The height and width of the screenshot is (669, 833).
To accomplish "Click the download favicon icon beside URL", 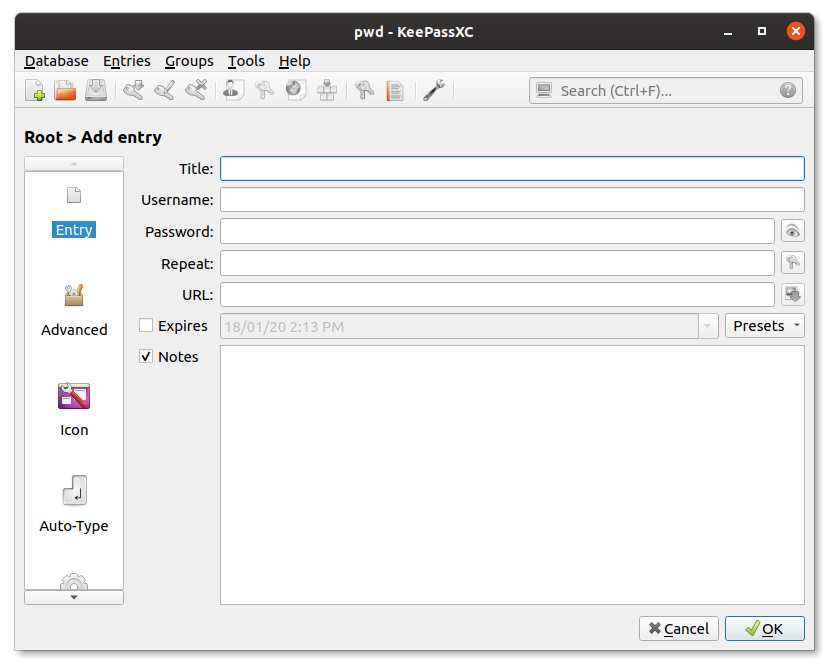I will point(792,294).
